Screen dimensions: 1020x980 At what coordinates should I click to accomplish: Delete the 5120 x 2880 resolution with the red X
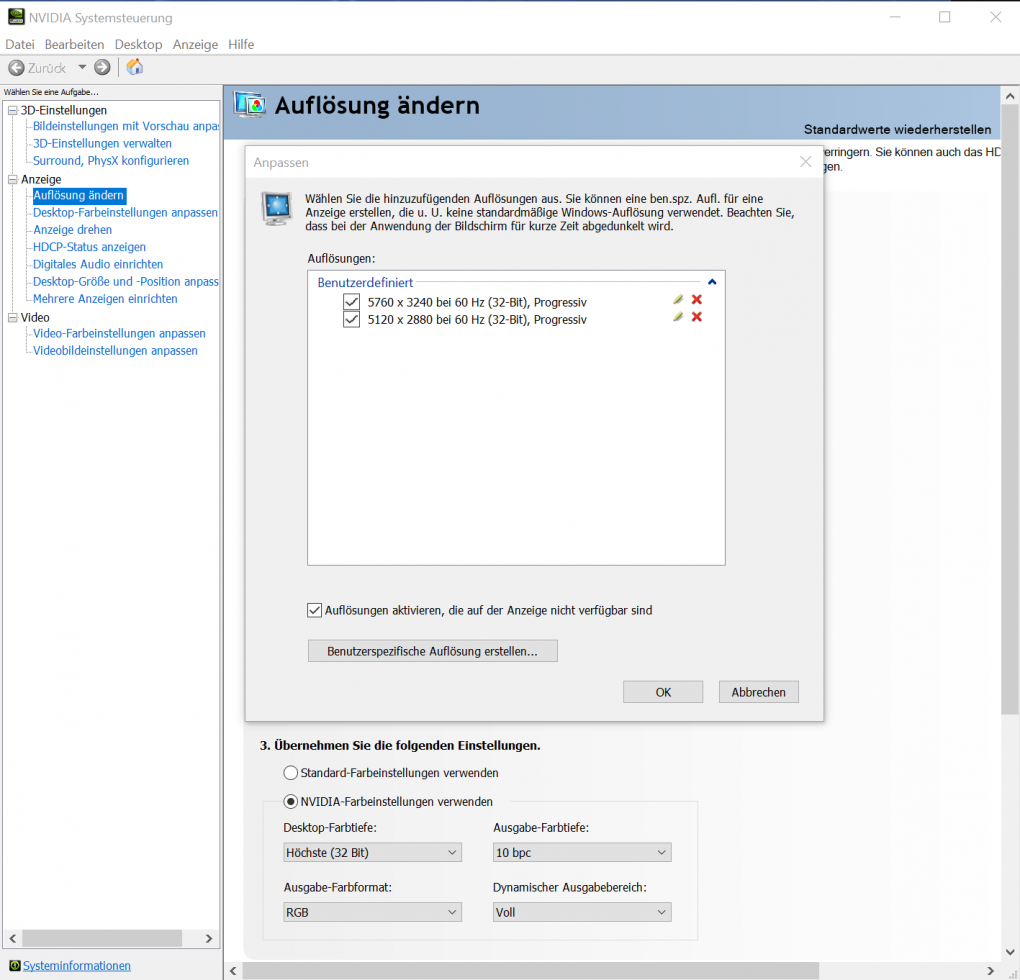coord(697,317)
